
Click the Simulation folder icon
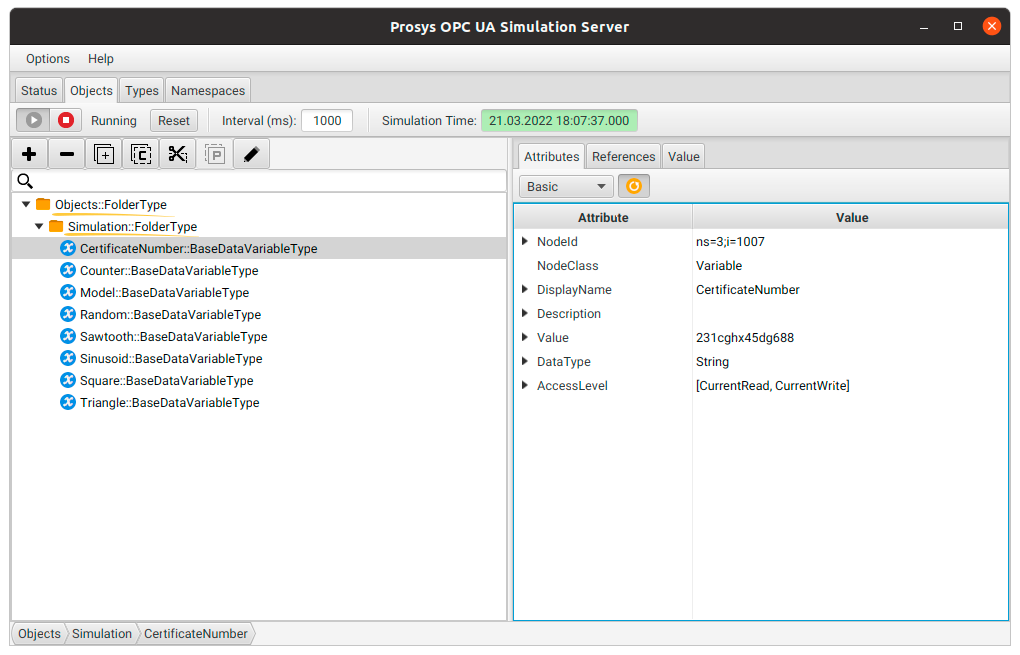pos(57,226)
